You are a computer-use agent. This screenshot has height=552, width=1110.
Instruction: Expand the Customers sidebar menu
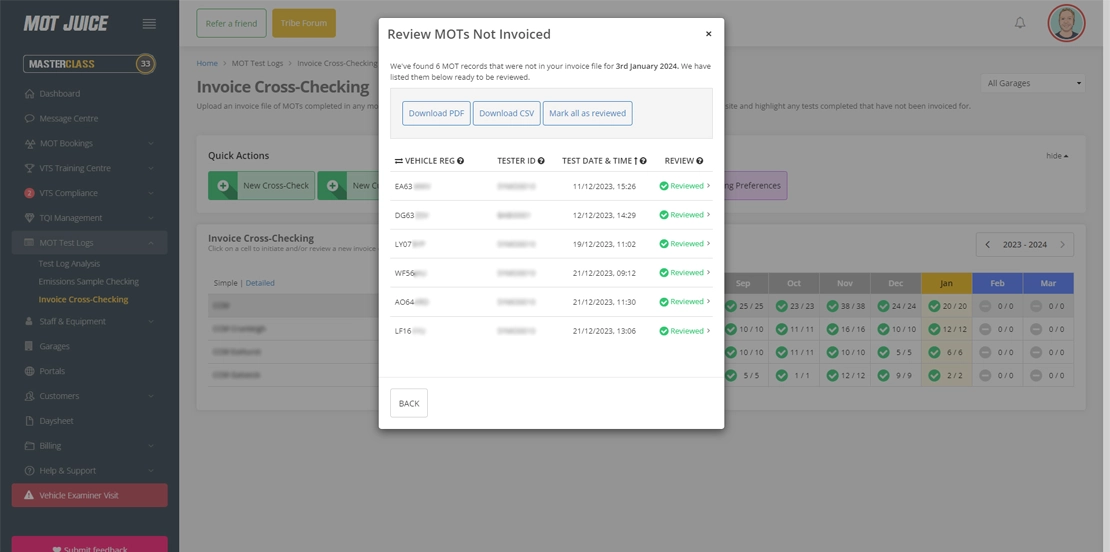[89, 396]
